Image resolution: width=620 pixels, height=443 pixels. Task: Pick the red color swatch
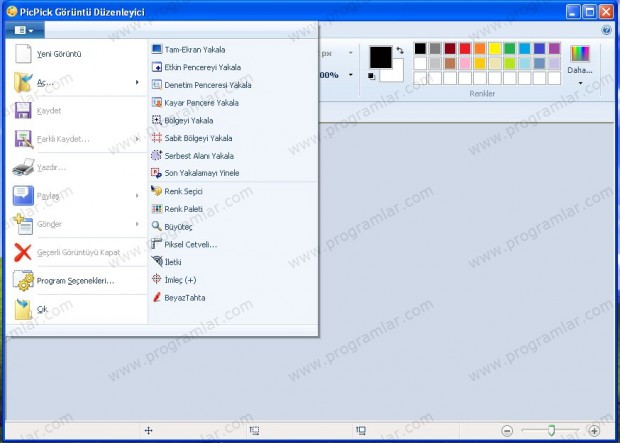[465, 48]
